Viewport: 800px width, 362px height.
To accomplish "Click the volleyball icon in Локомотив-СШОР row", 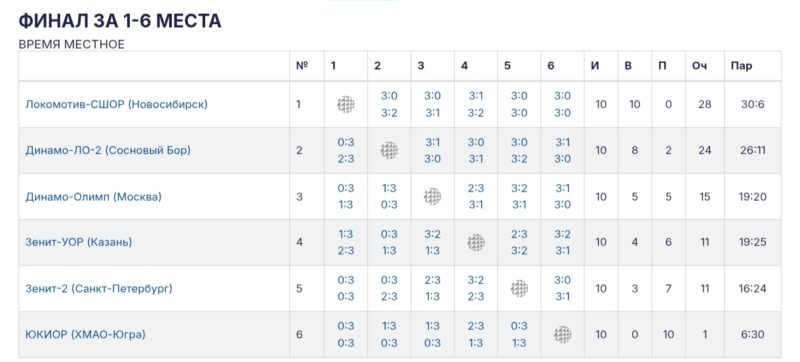I will tap(345, 105).
